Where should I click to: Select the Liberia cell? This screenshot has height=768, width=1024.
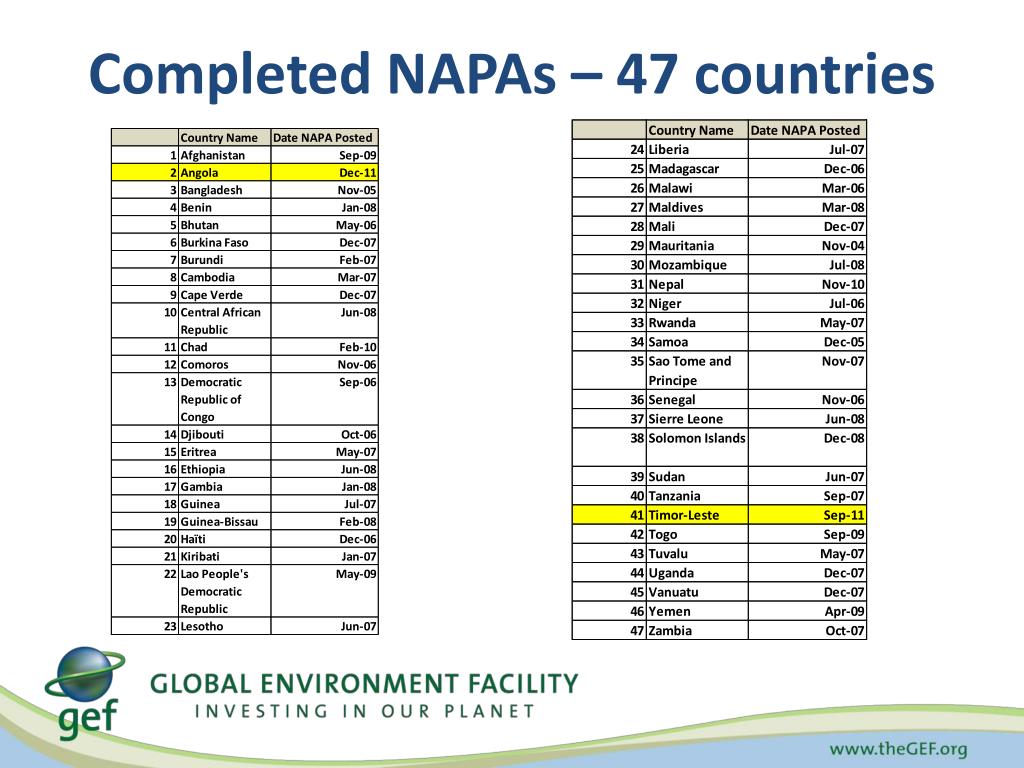pos(697,150)
